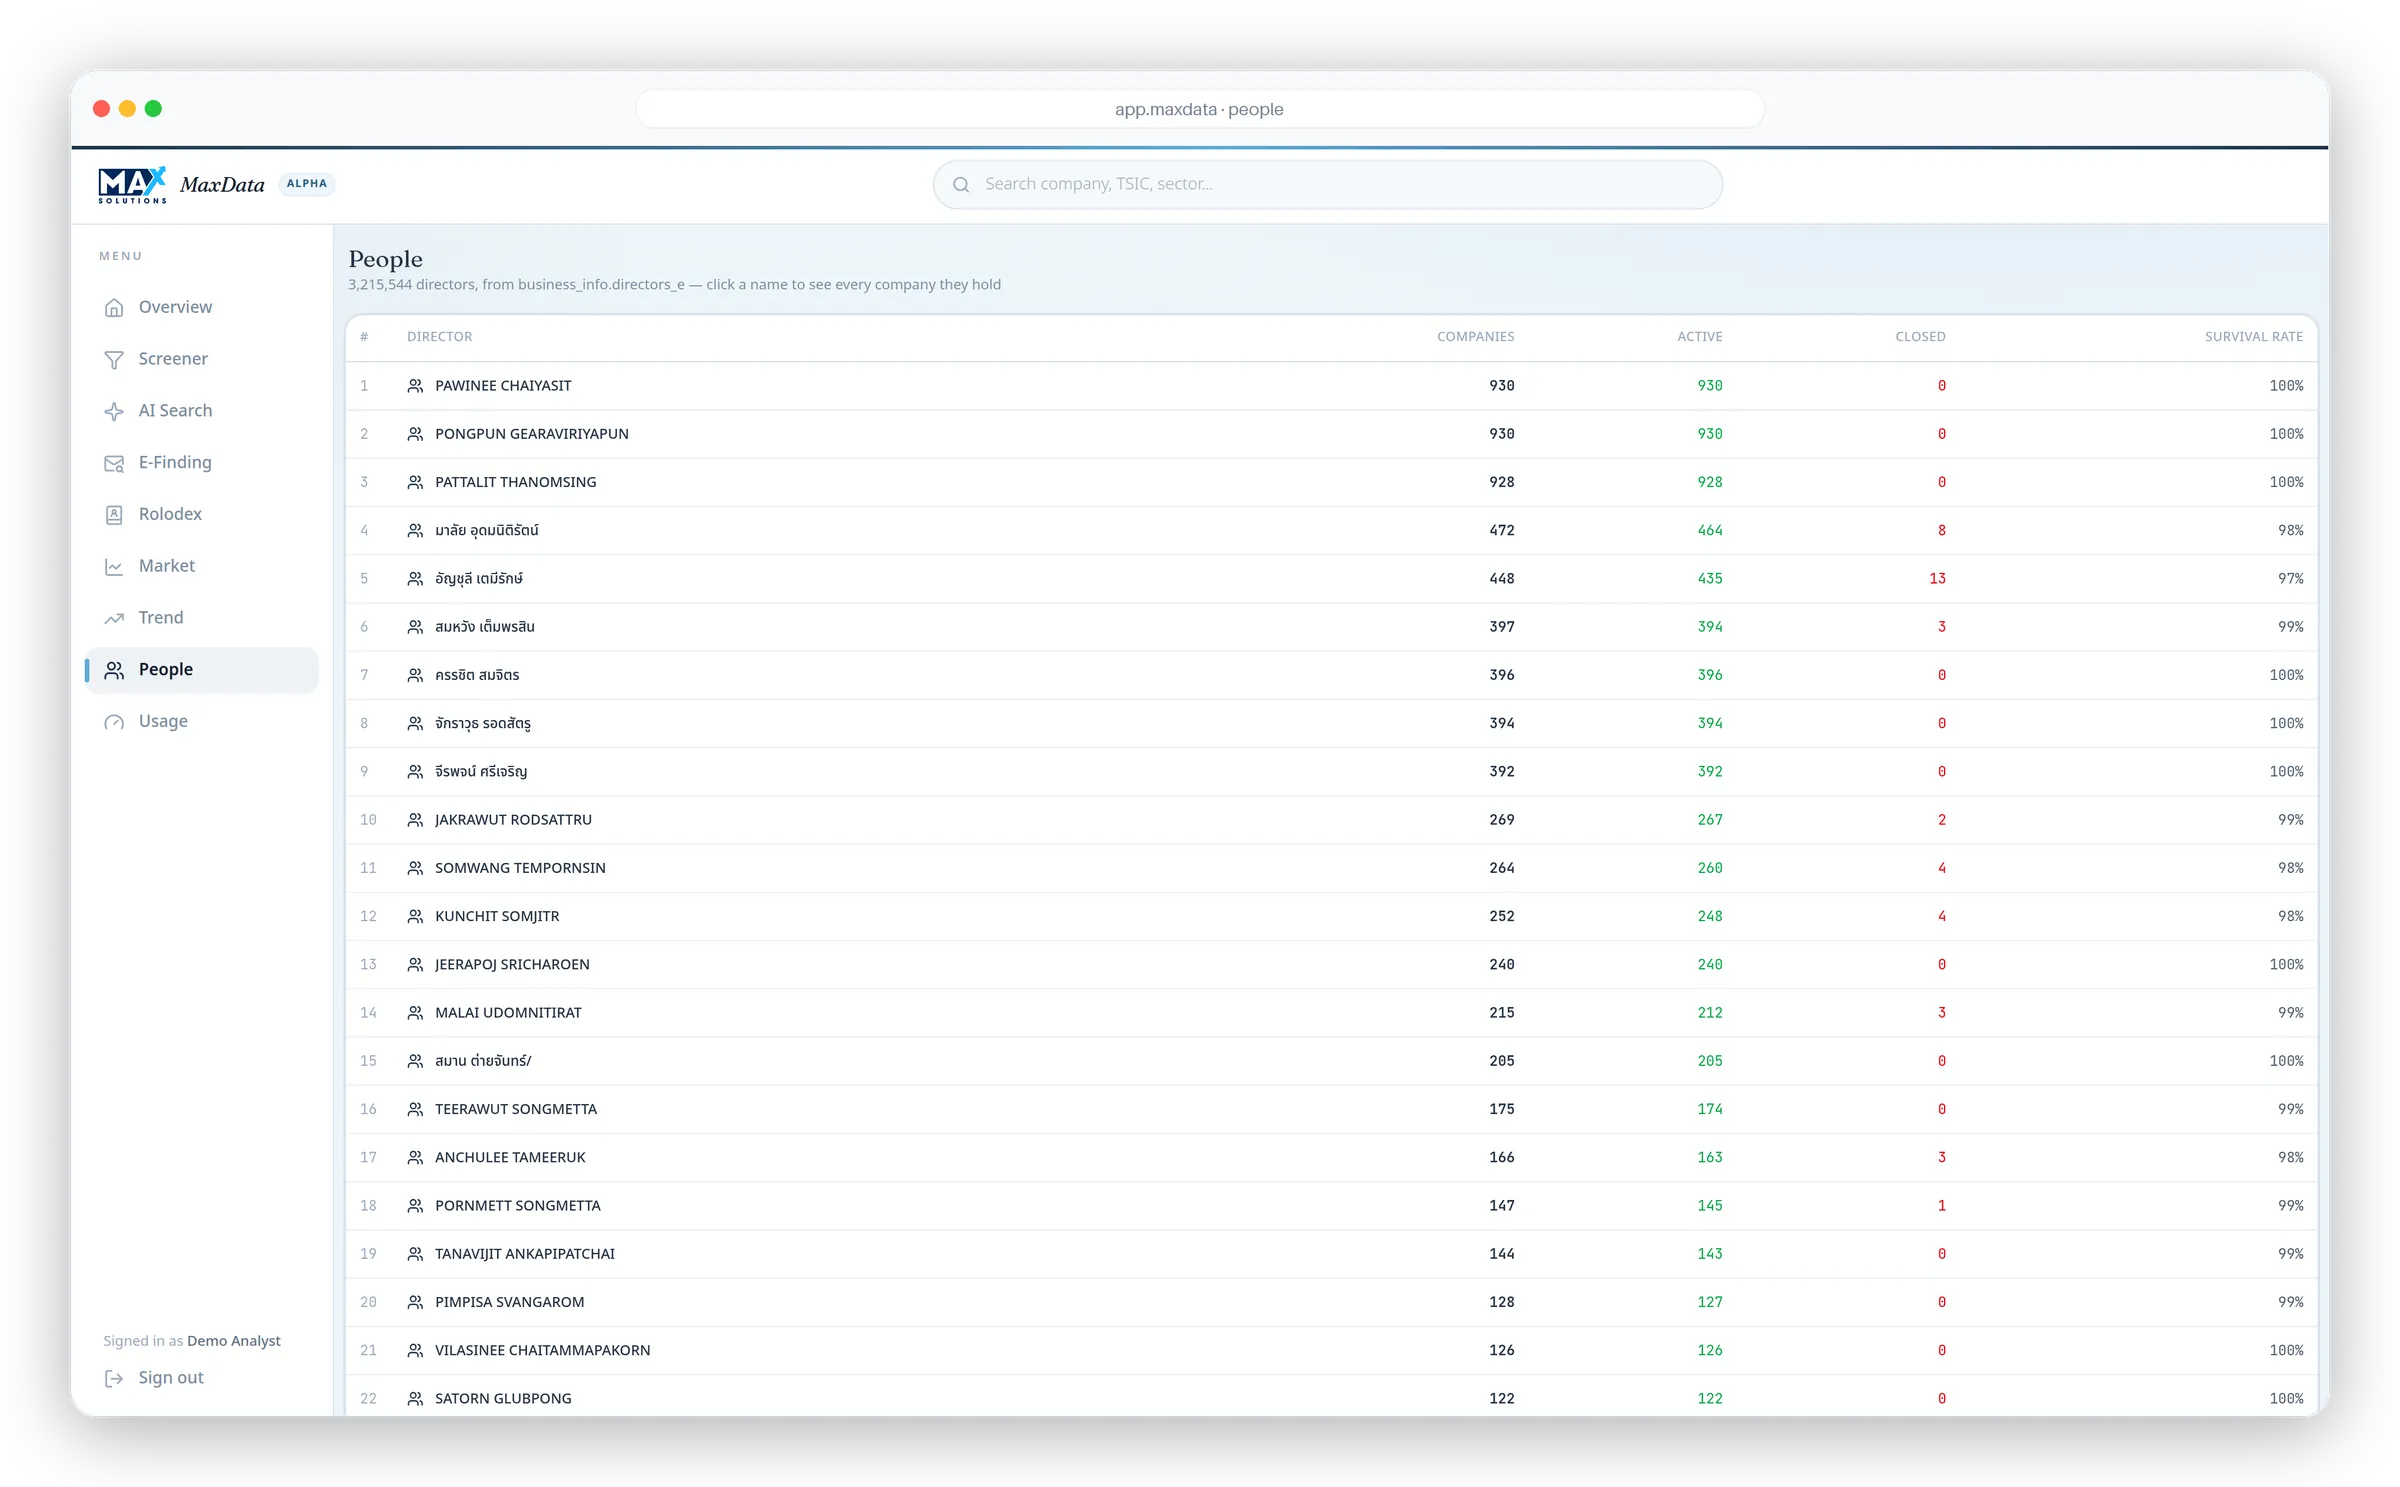Click the Sign out icon
Viewport: 2400px width, 1487px height.
(x=114, y=1378)
